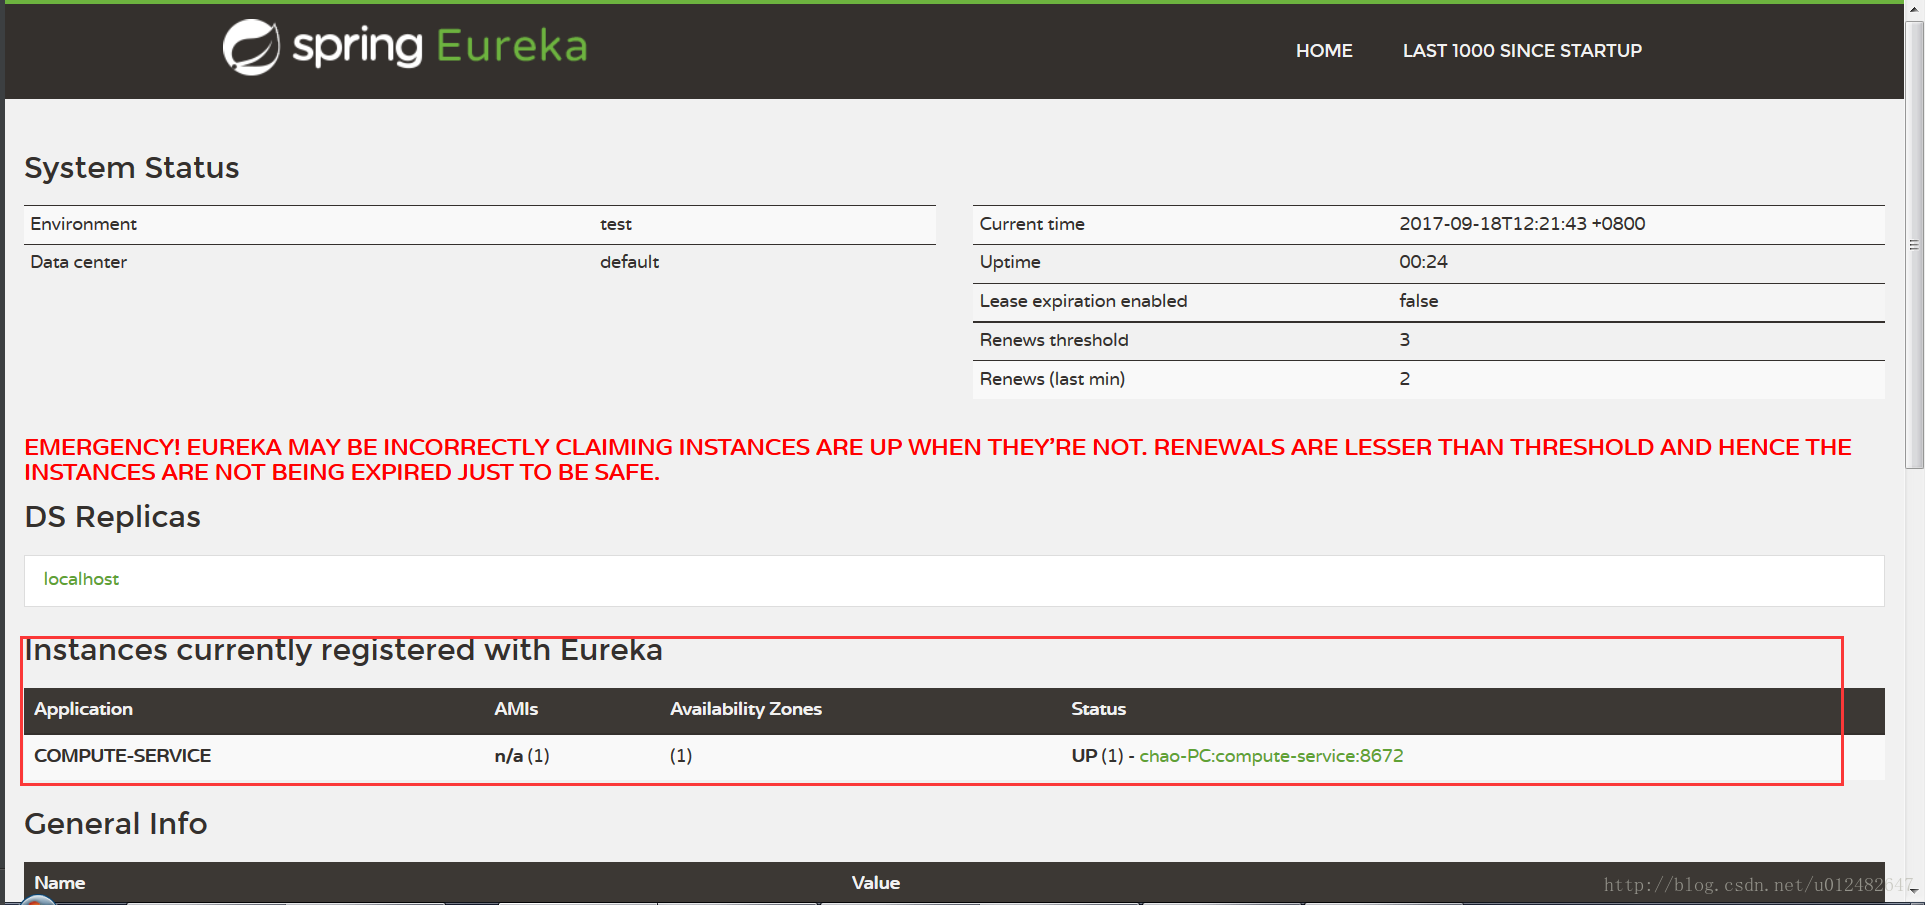Screen dimensions: 1925x905
Task: Click the Name column header in General Info
Action: click(60, 883)
